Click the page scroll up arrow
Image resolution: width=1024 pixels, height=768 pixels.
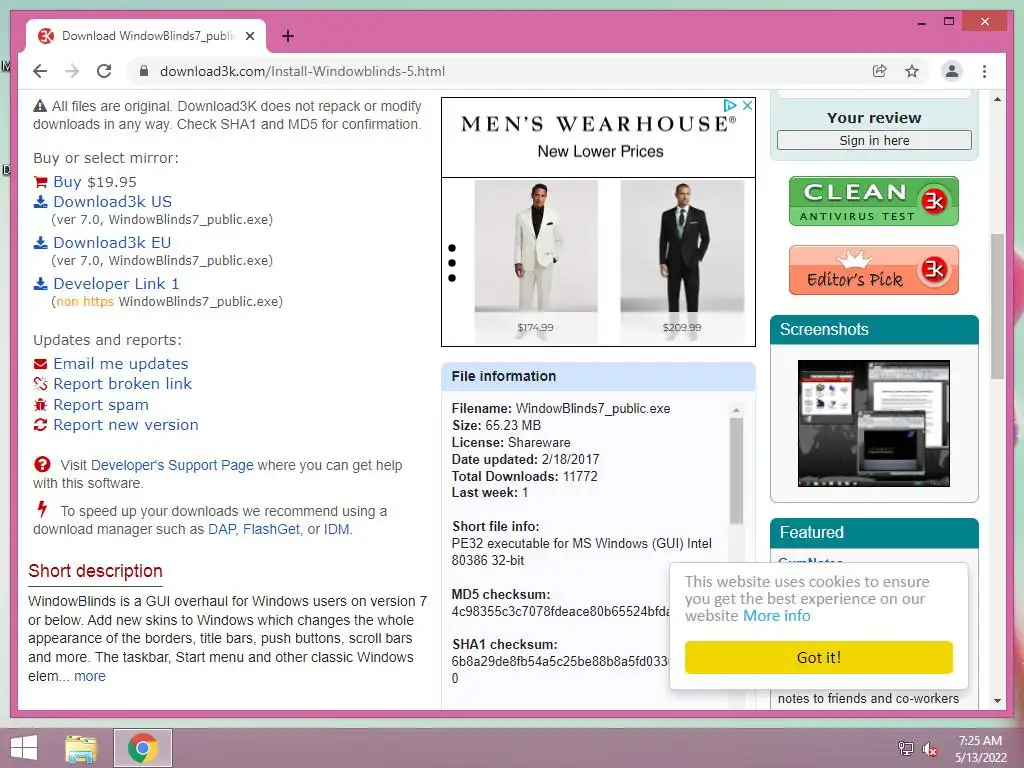coord(997,99)
